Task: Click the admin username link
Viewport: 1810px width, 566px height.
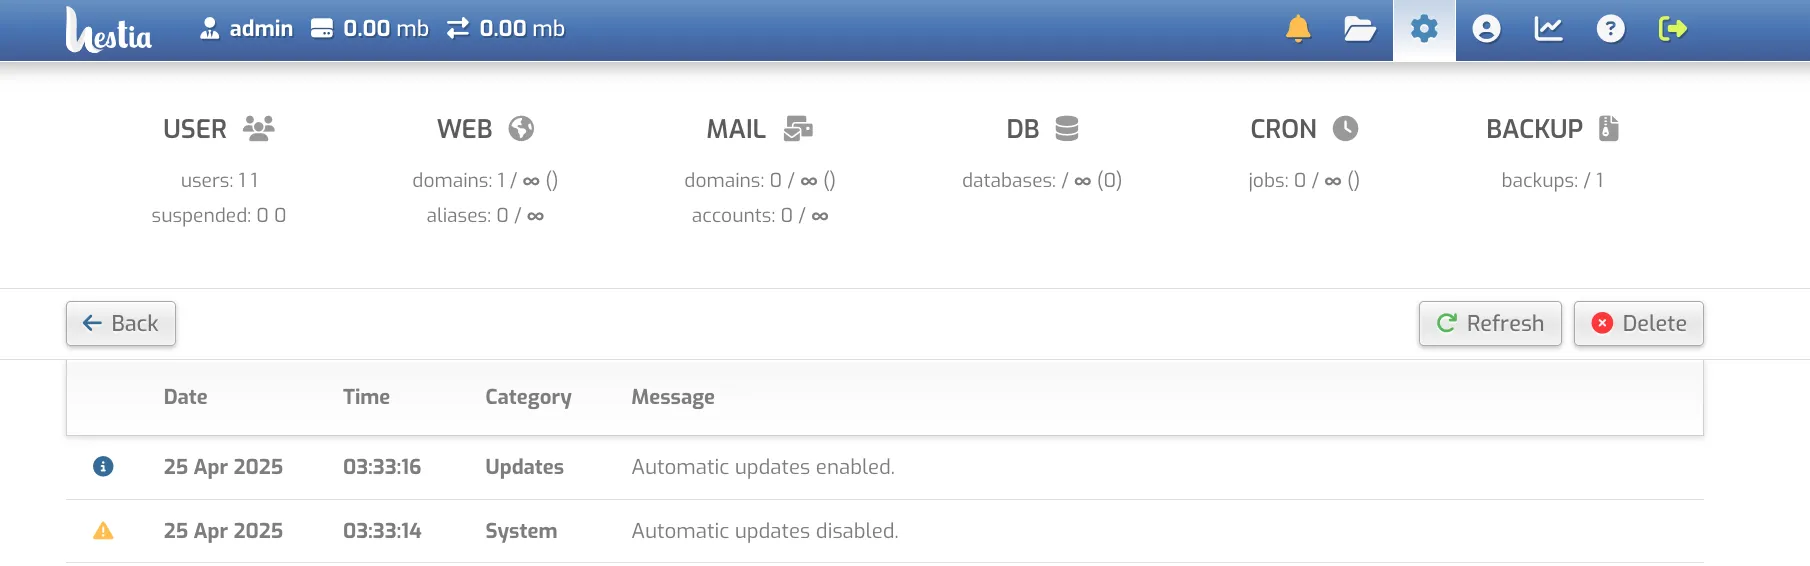Action: coord(246,29)
